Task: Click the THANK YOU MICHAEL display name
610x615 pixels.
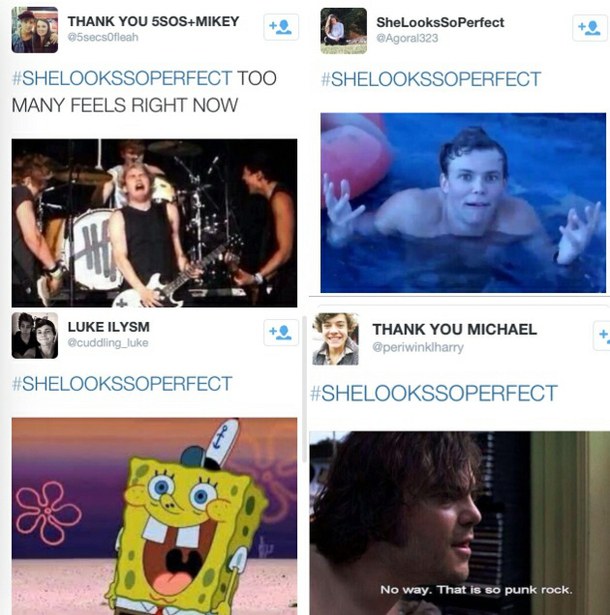Action: pos(455,329)
